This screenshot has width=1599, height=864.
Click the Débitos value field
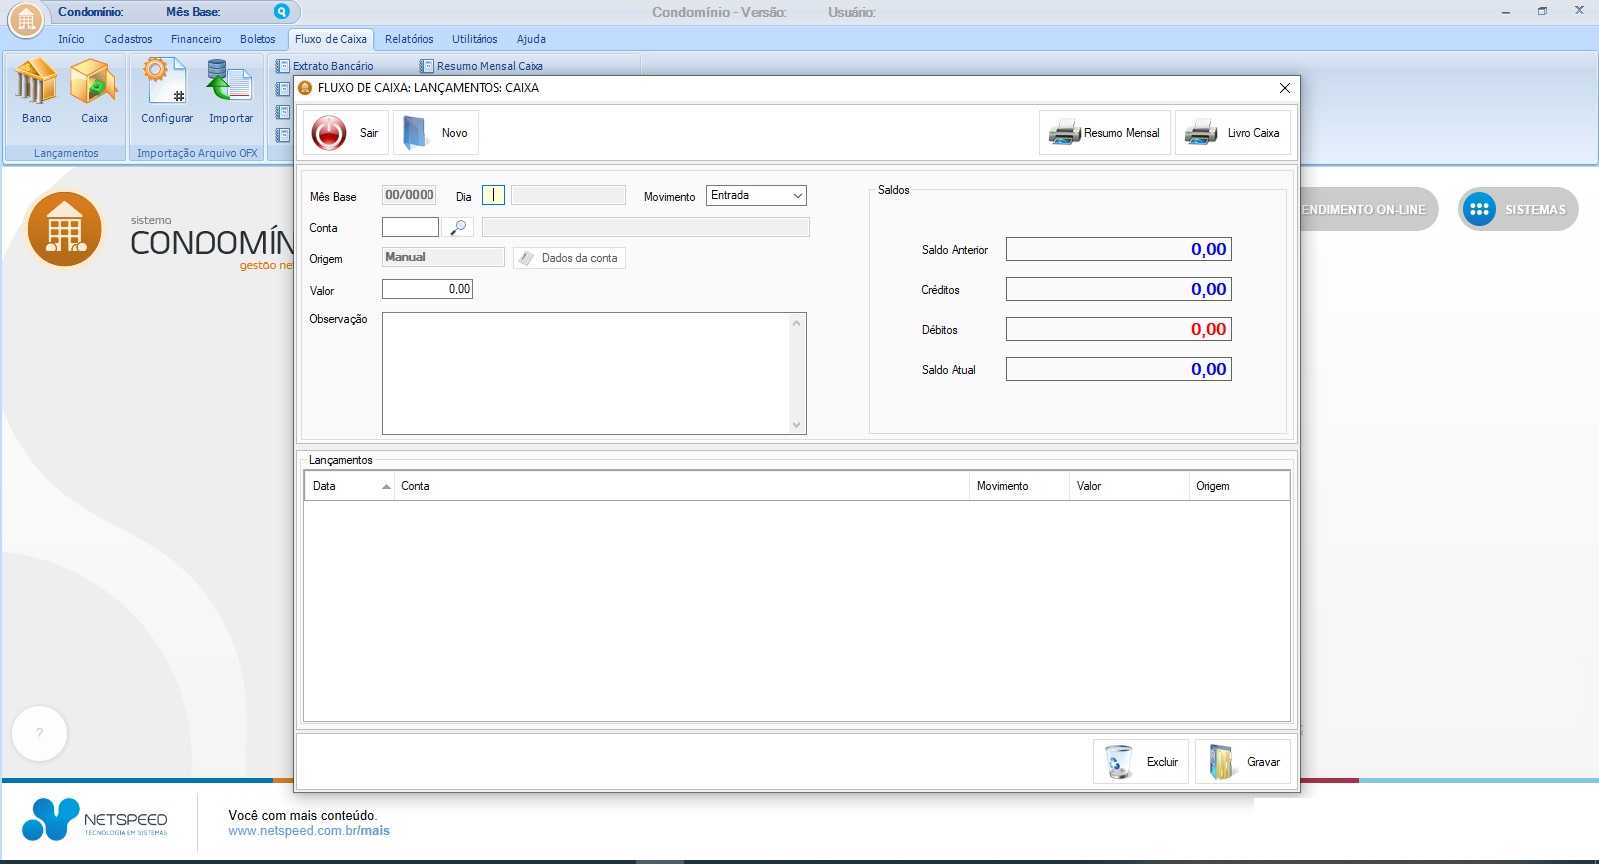1118,329
